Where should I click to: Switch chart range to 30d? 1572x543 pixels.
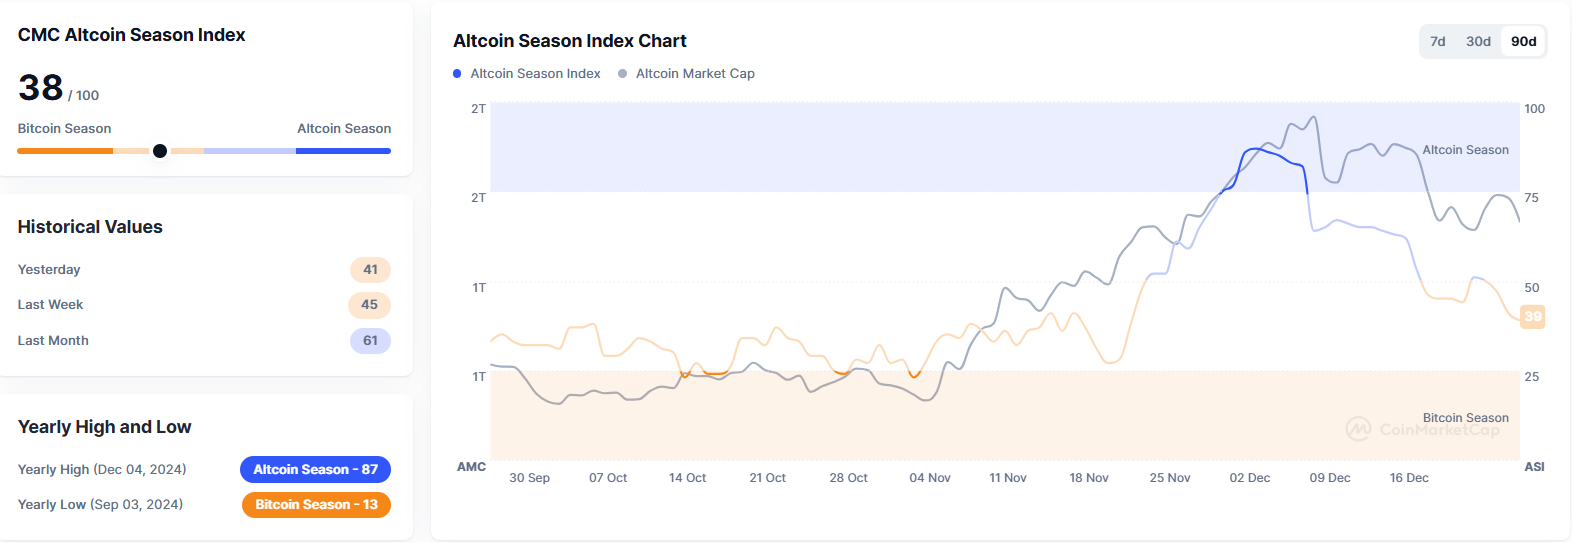click(x=1478, y=41)
